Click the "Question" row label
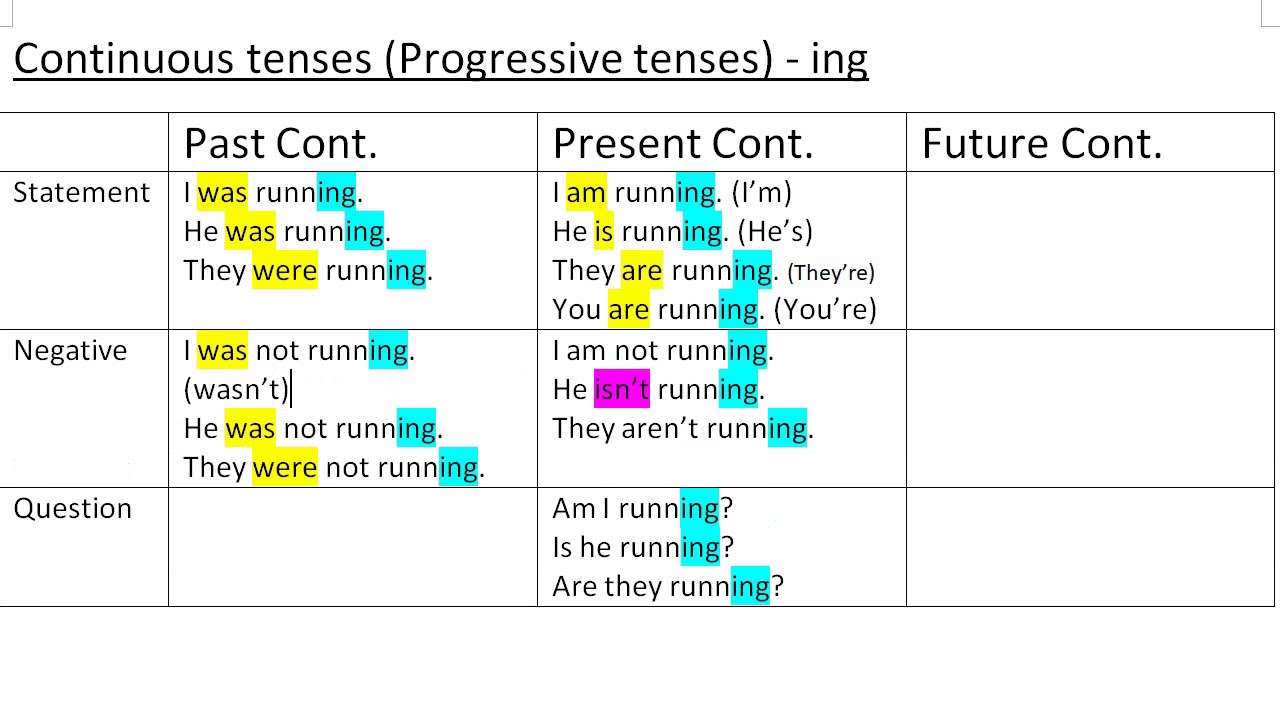The height and width of the screenshot is (720, 1280). pos(72,509)
